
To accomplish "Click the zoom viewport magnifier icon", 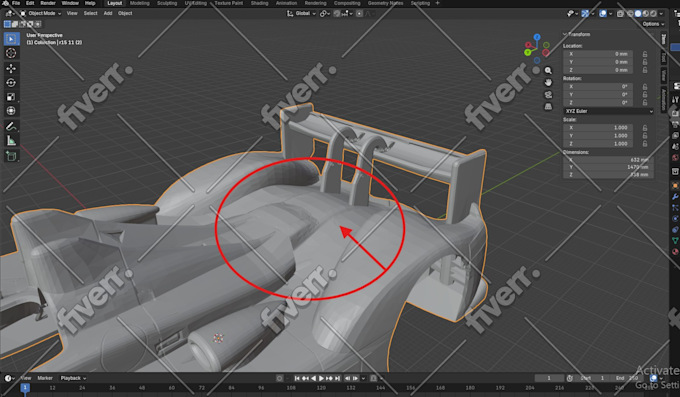I will pos(548,70).
